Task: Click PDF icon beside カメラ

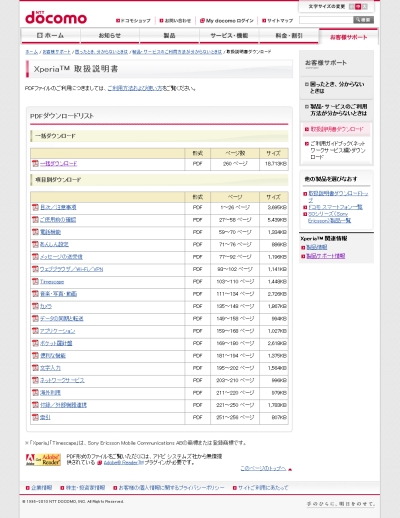Action: pos(35,306)
